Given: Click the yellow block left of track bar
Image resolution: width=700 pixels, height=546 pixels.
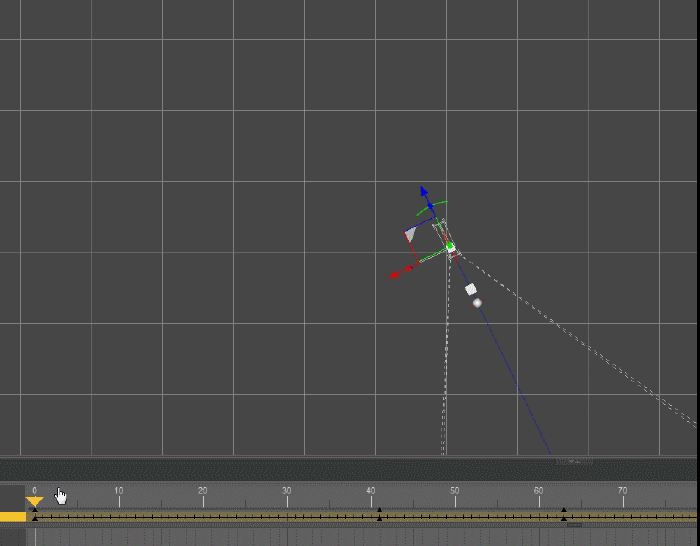Looking at the screenshot, I should [12, 517].
